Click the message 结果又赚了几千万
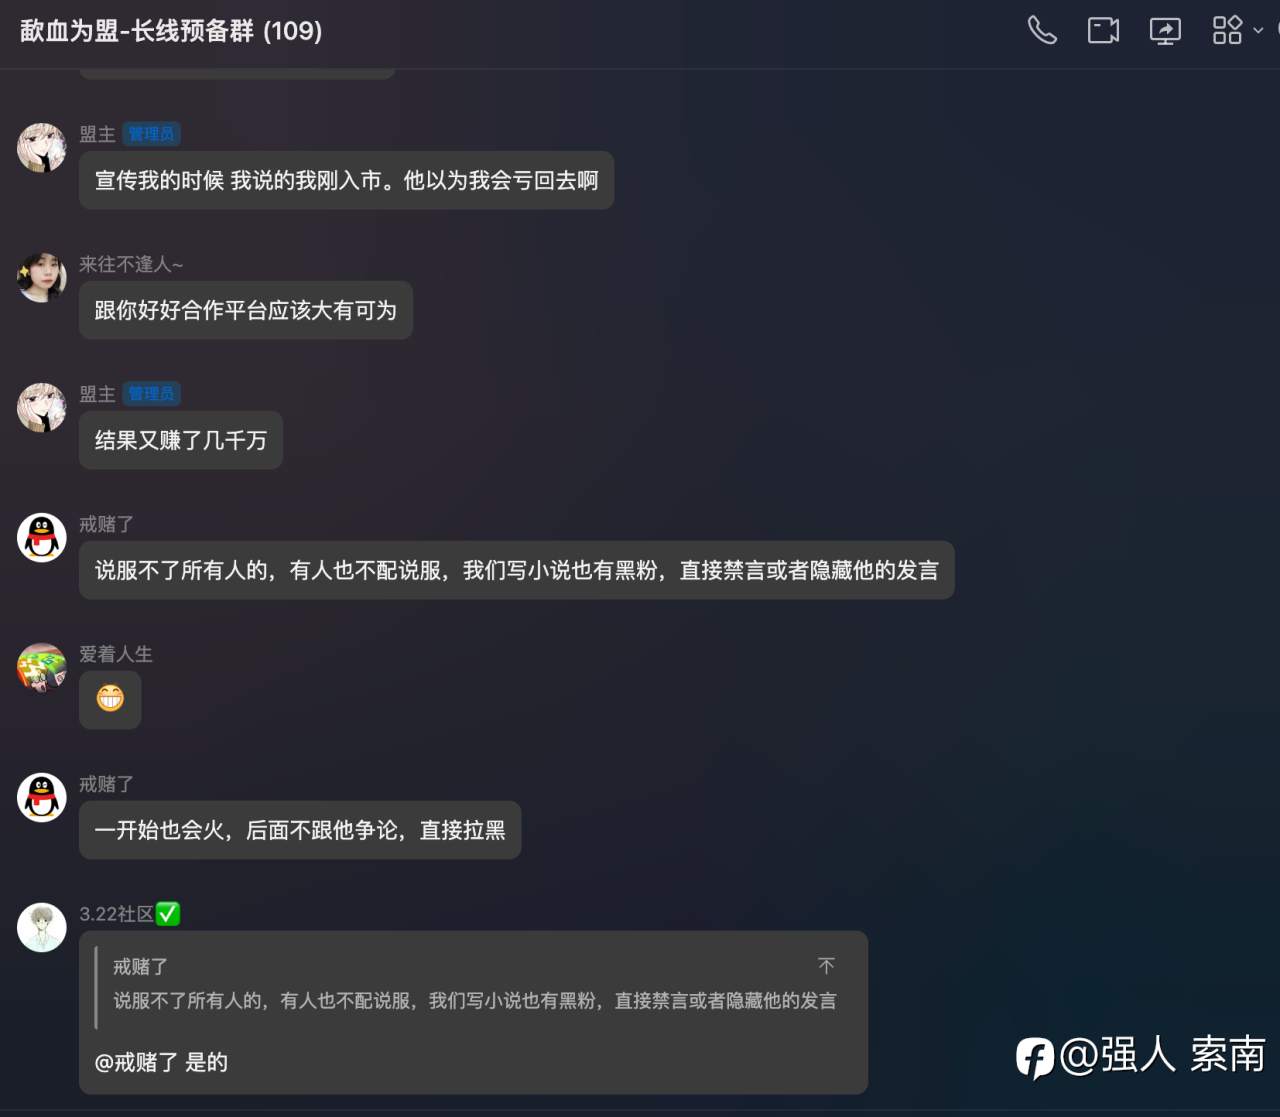 [x=181, y=440]
